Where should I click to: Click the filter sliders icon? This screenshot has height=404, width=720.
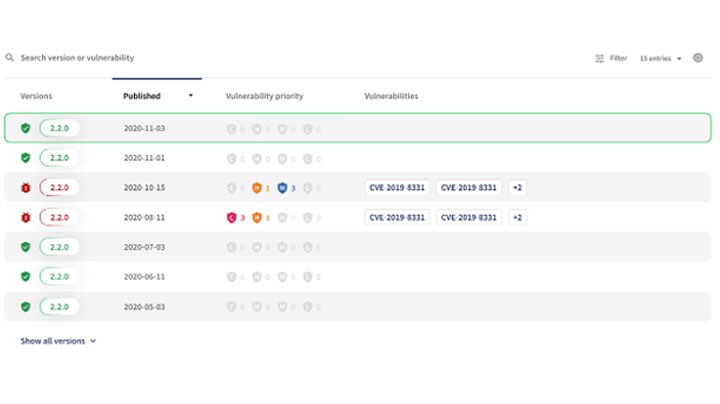(x=599, y=58)
